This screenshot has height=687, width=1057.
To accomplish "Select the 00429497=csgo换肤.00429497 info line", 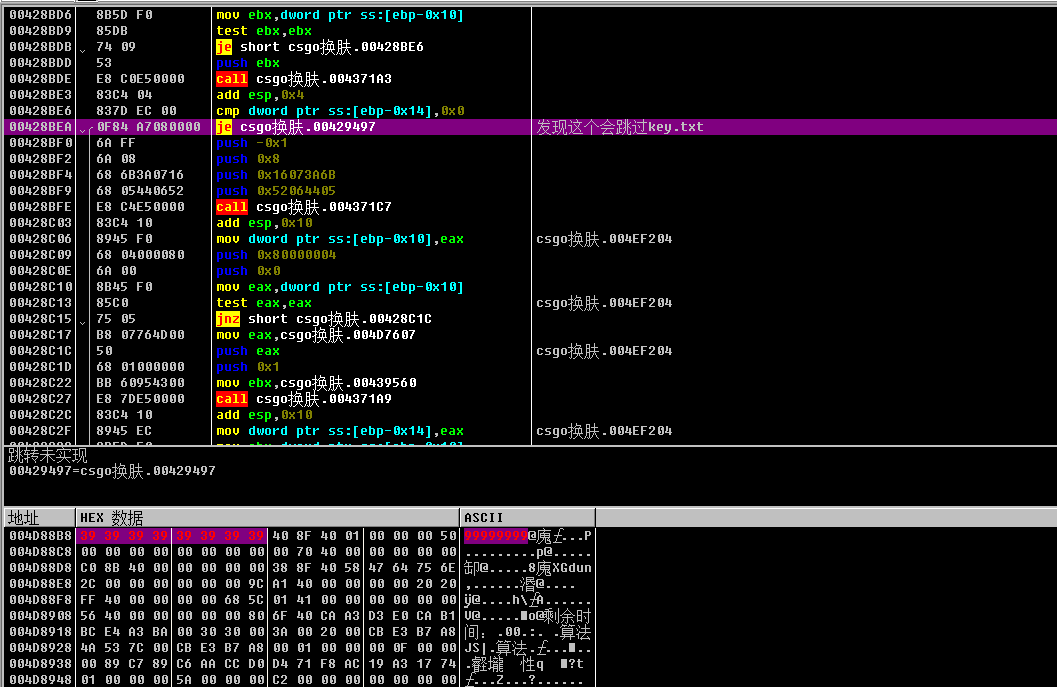I will click(112, 471).
